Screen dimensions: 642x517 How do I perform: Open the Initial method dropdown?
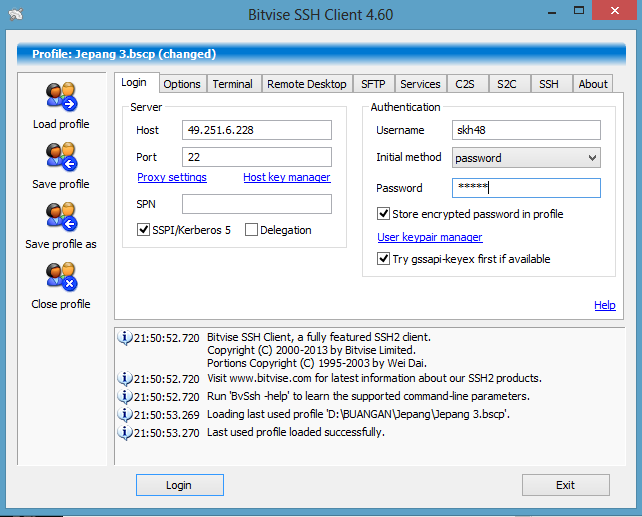526,158
